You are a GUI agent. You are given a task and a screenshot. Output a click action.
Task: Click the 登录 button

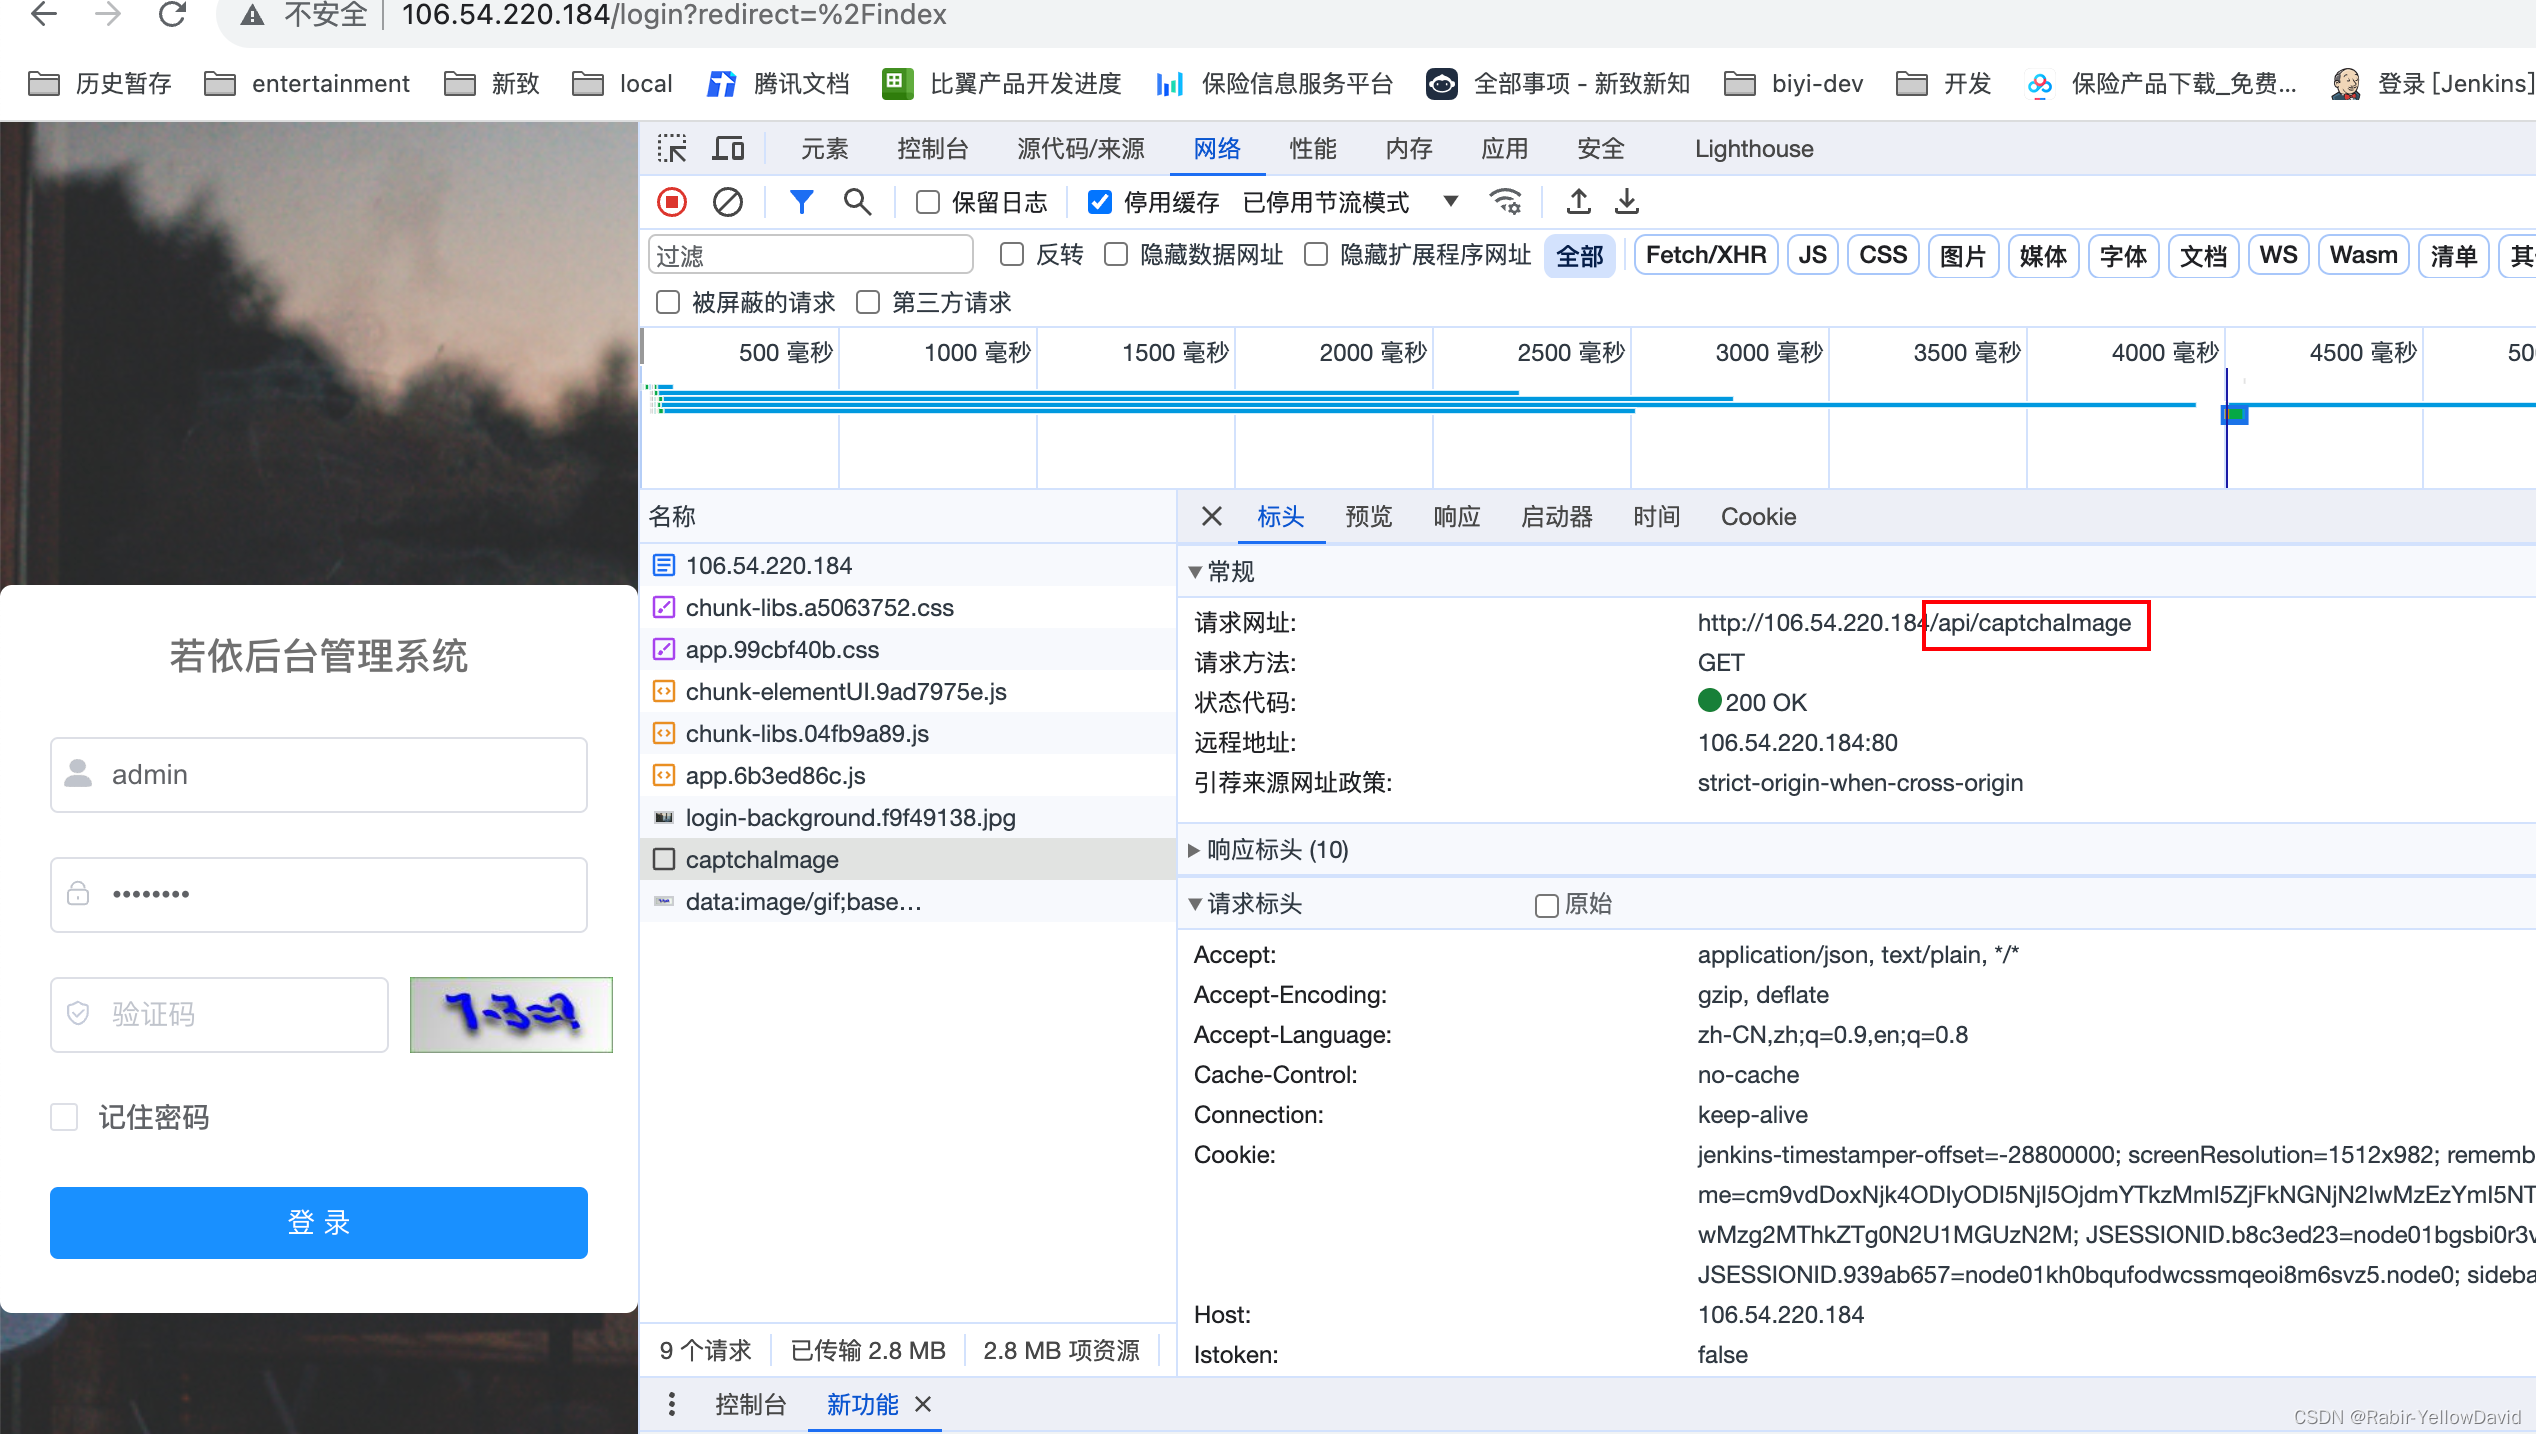click(319, 1222)
